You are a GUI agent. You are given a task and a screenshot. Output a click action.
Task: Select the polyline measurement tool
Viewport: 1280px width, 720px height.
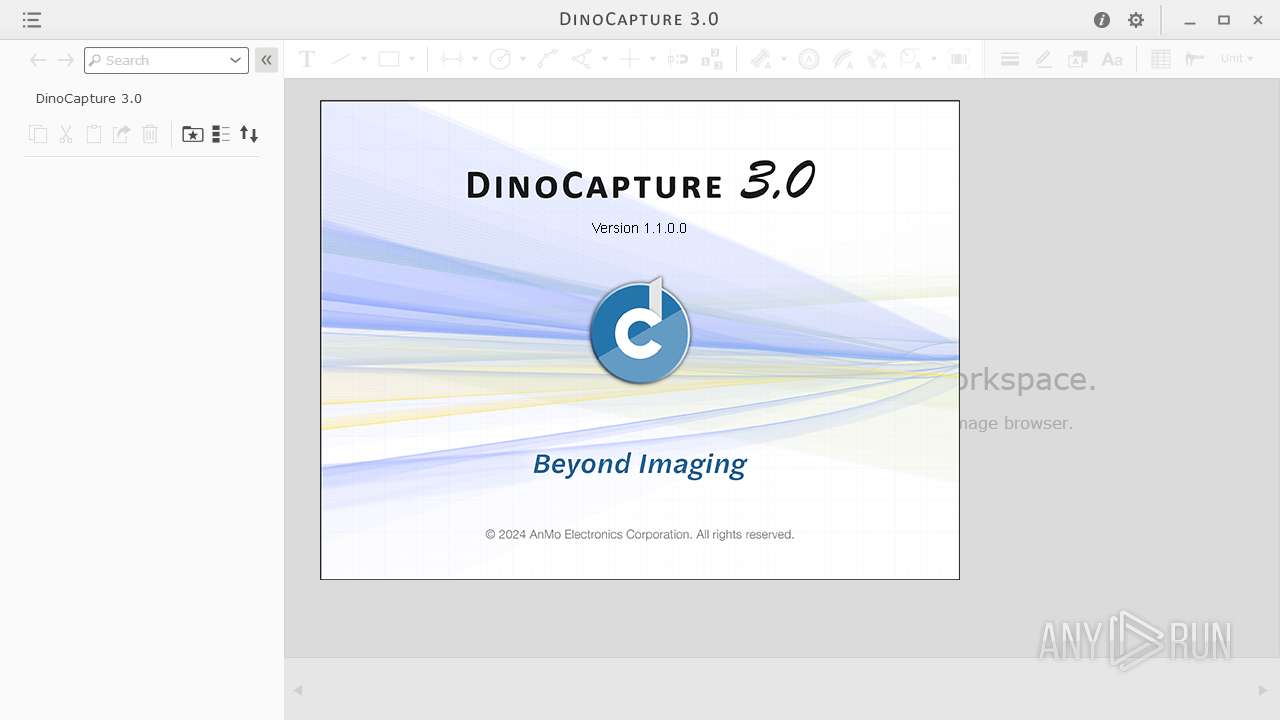tap(547, 59)
